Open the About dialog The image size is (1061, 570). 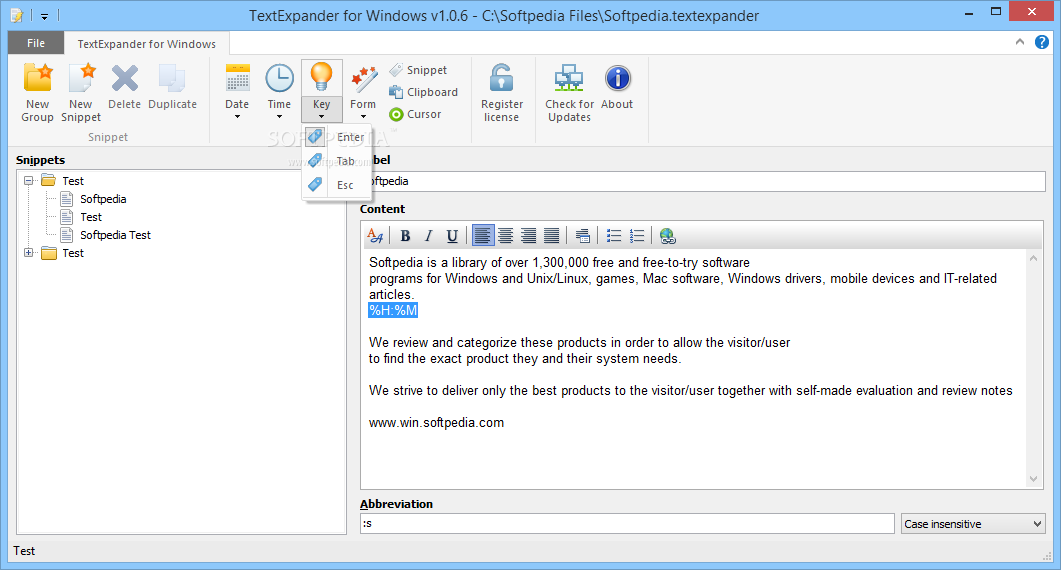(x=617, y=87)
